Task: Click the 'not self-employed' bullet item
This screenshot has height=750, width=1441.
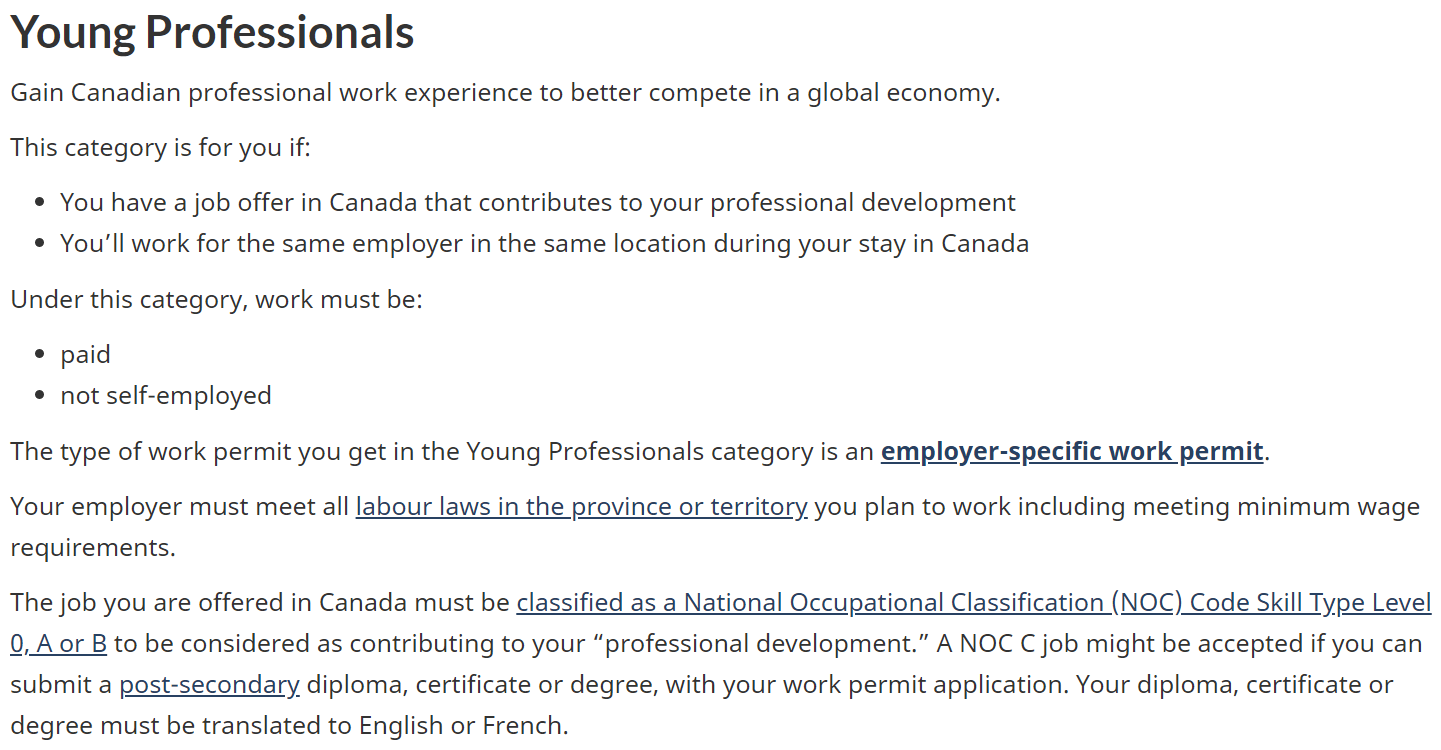Action: point(165,396)
